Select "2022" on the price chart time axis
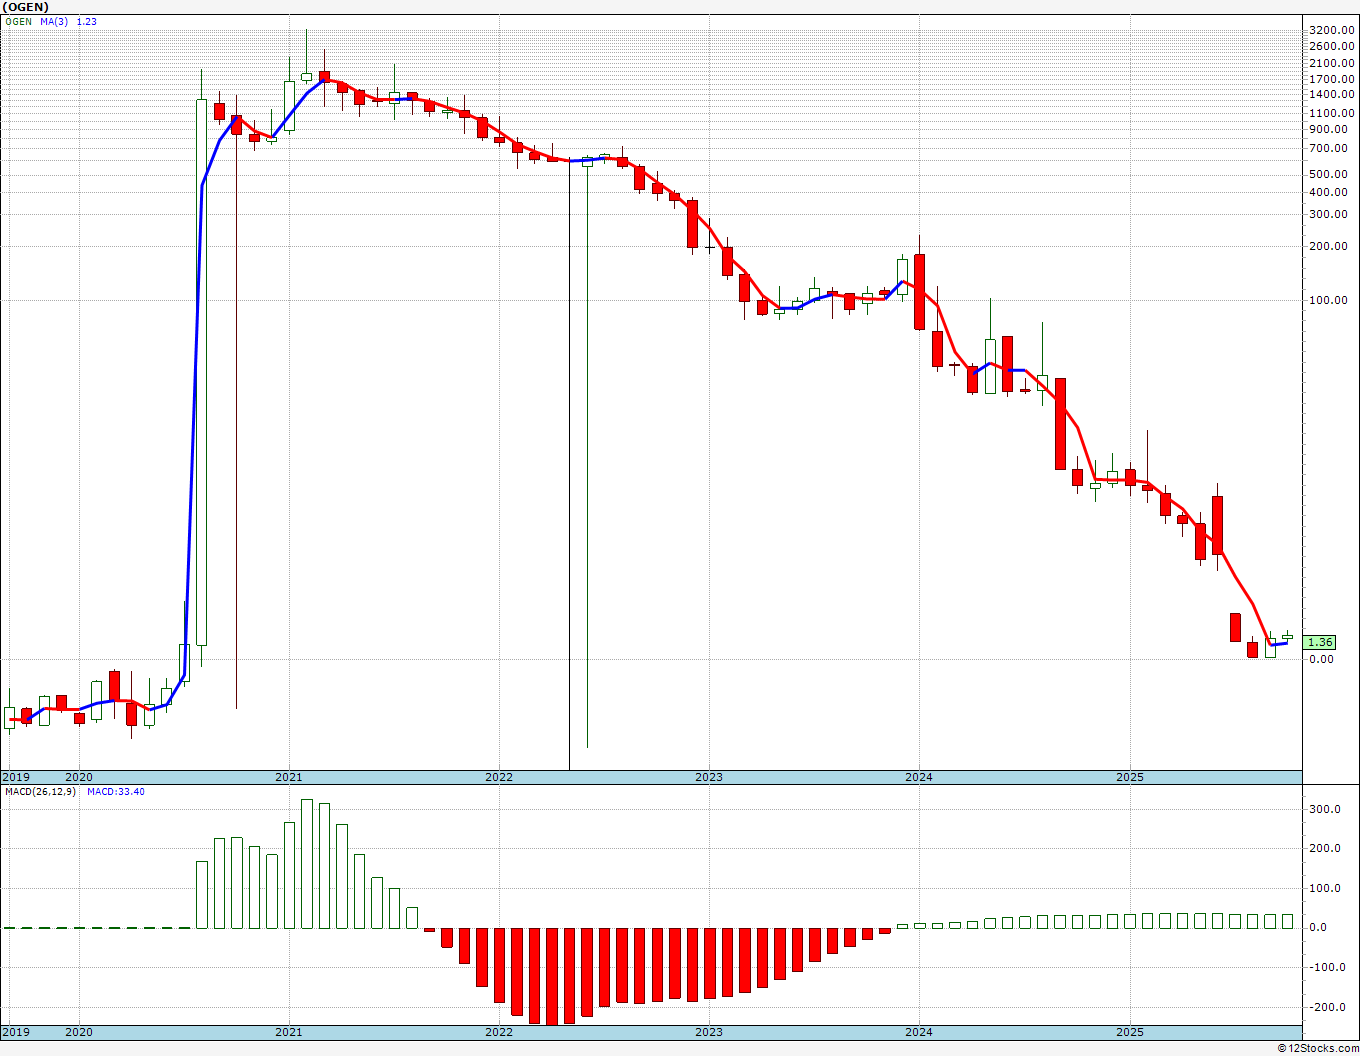The width and height of the screenshot is (1360, 1056). point(499,777)
